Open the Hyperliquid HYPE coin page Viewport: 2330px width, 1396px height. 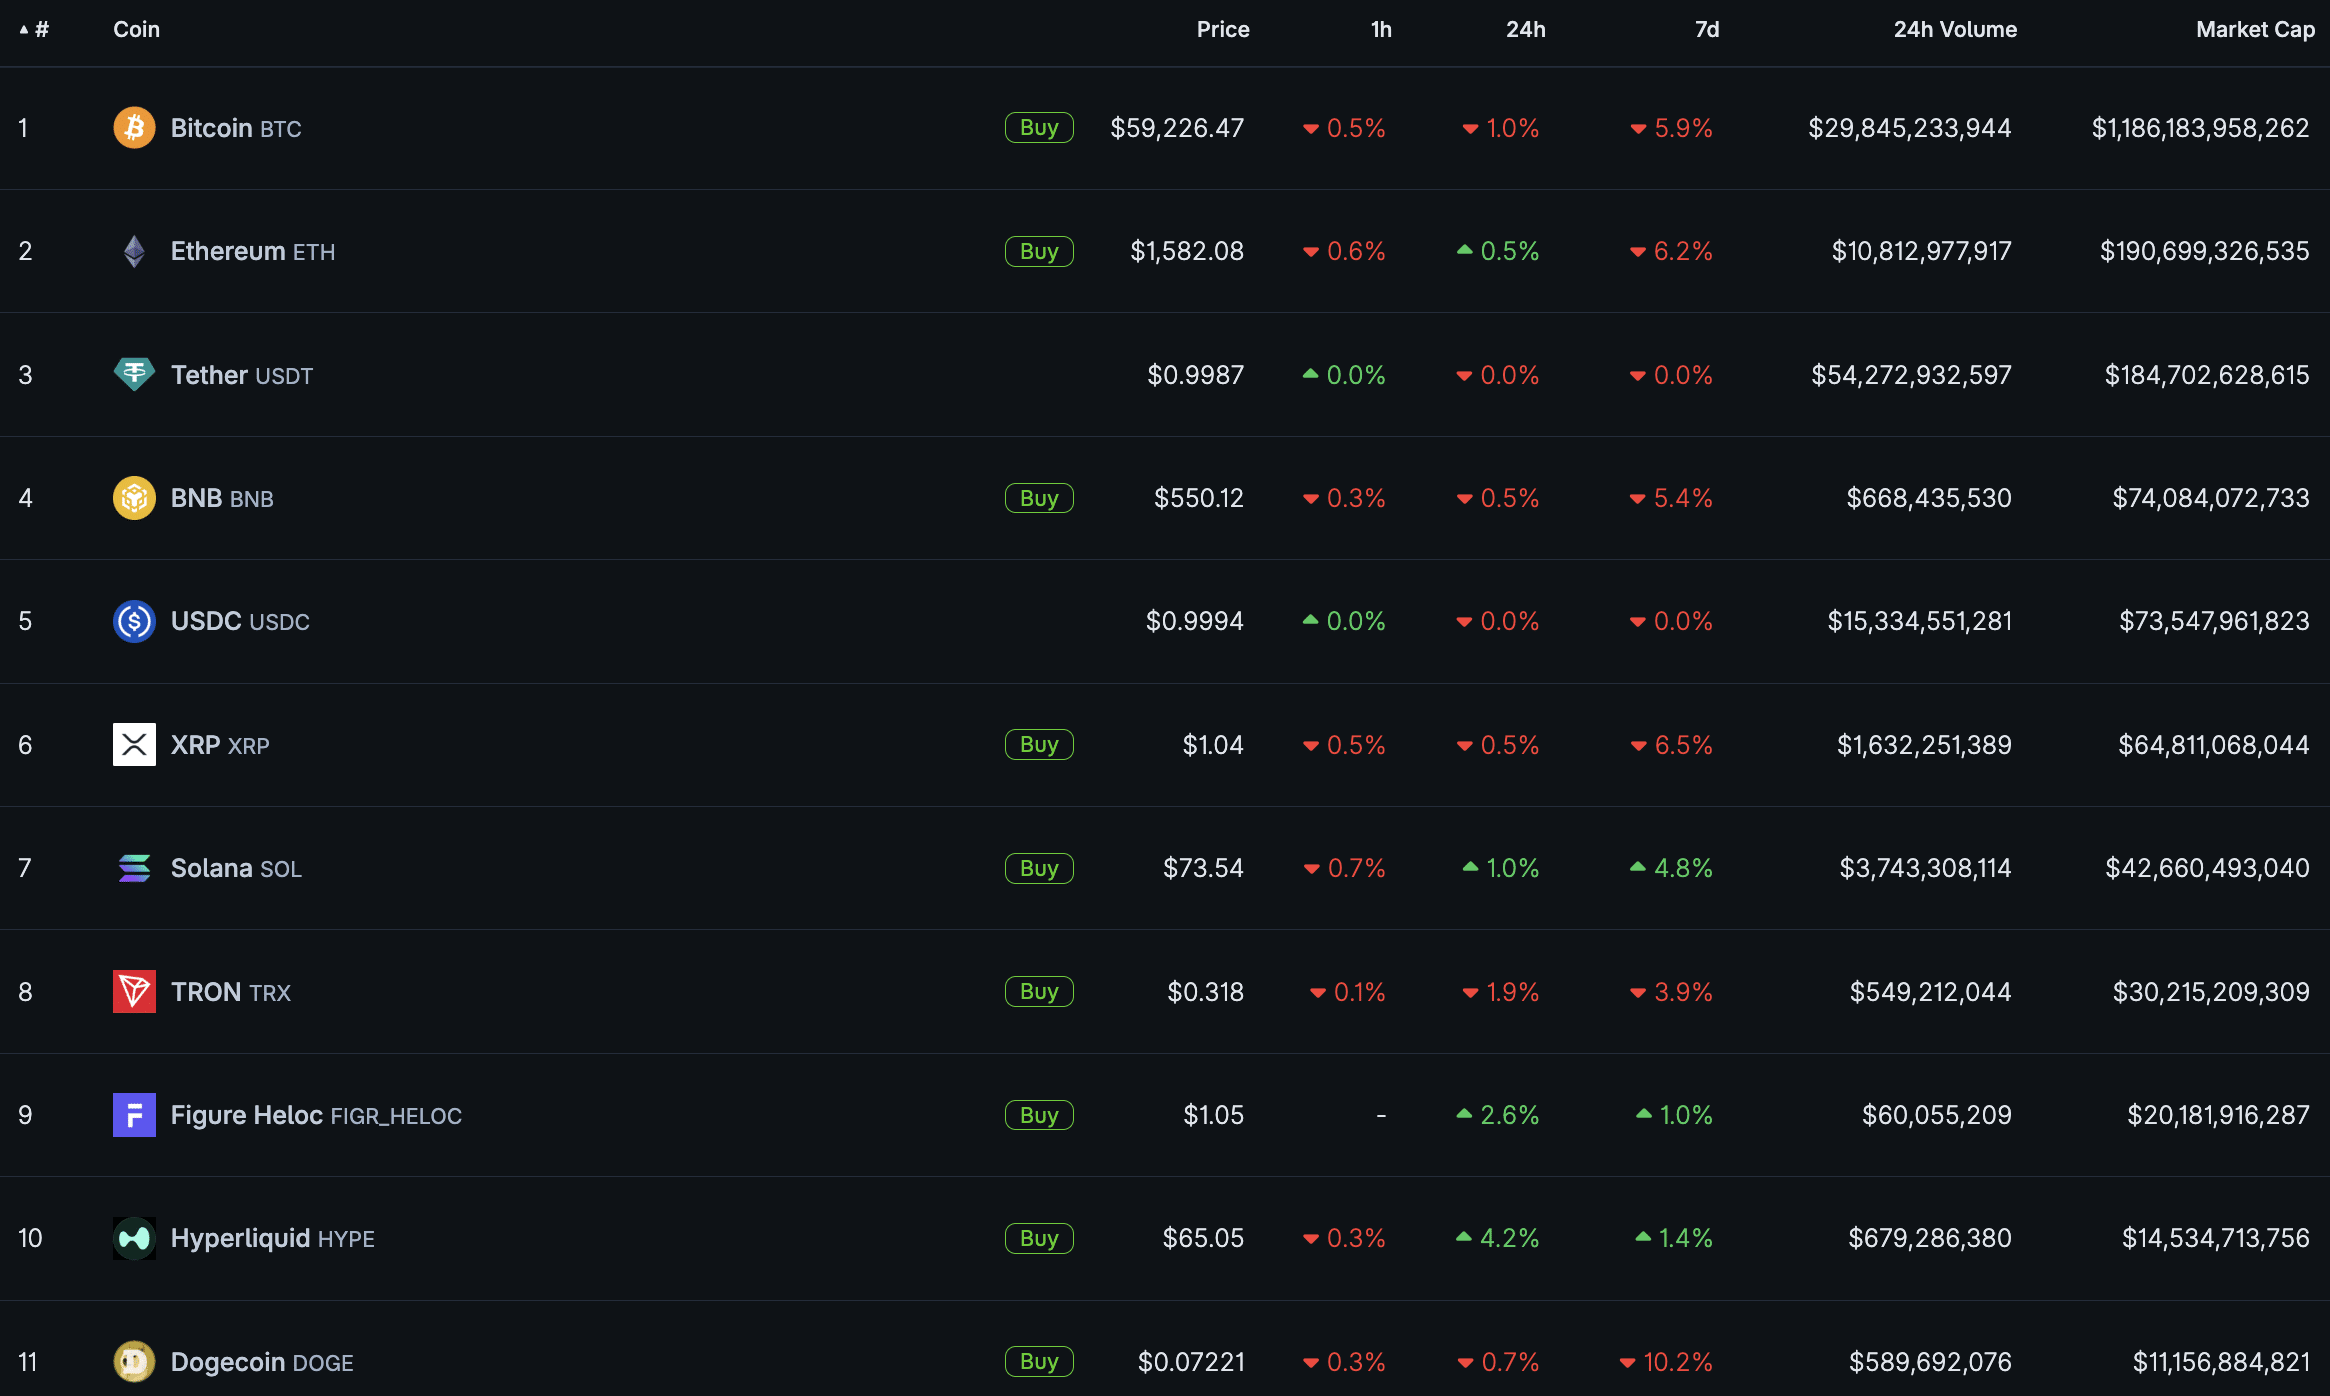(x=273, y=1238)
